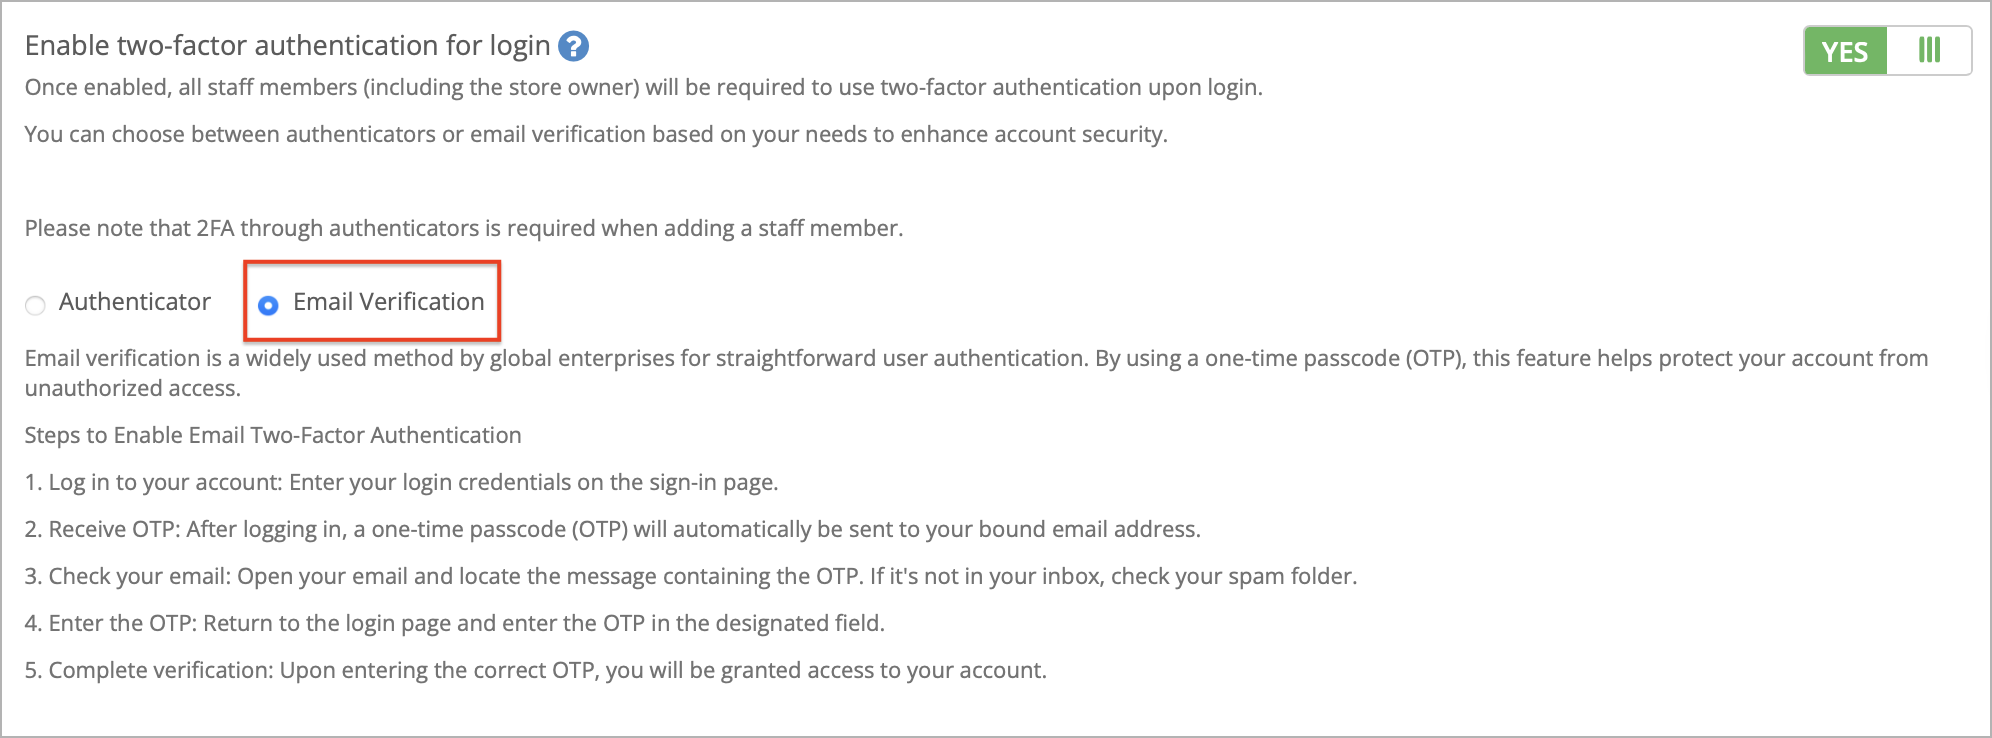This screenshot has height=738, width=1992.
Task: Click step 4 'Enter the OTP' instruction
Action: [x=455, y=624]
